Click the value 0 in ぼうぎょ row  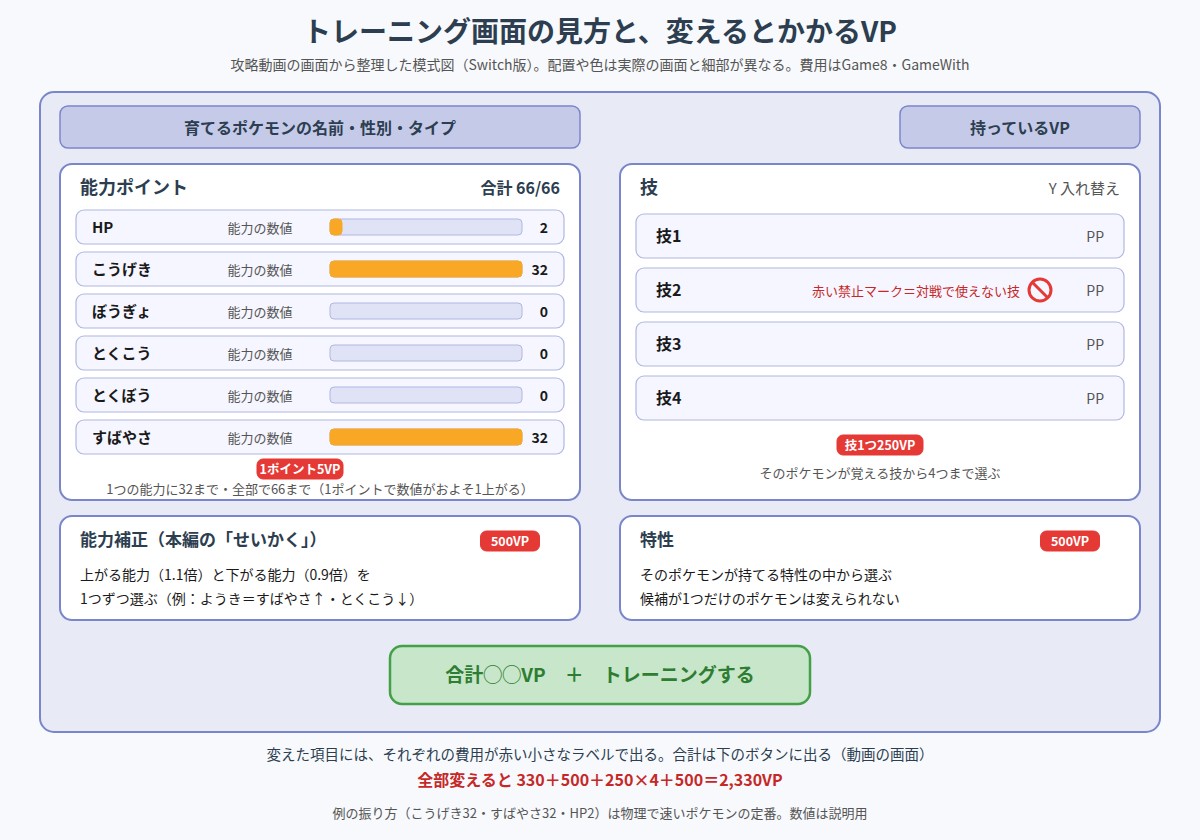point(544,312)
